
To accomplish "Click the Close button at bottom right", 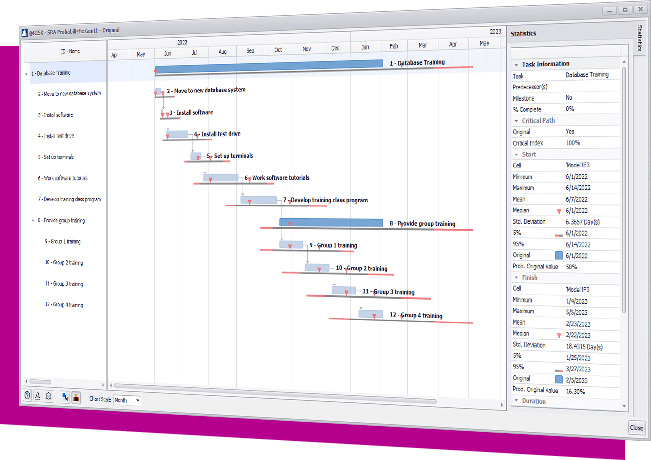I will click(636, 427).
